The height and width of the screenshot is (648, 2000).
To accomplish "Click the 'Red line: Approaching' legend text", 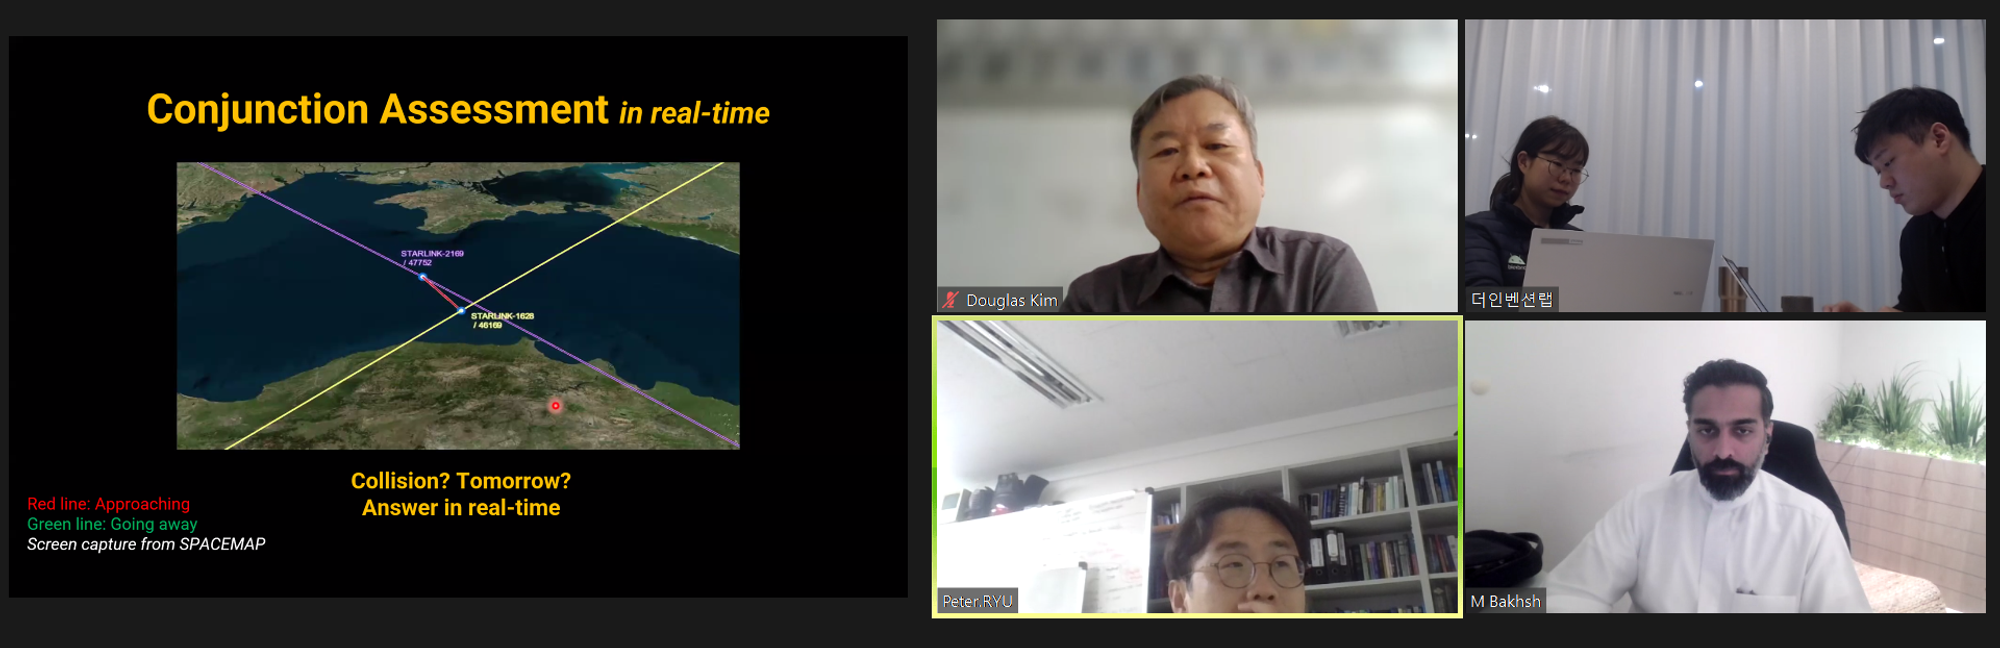I will pyautogui.click(x=108, y=504).
